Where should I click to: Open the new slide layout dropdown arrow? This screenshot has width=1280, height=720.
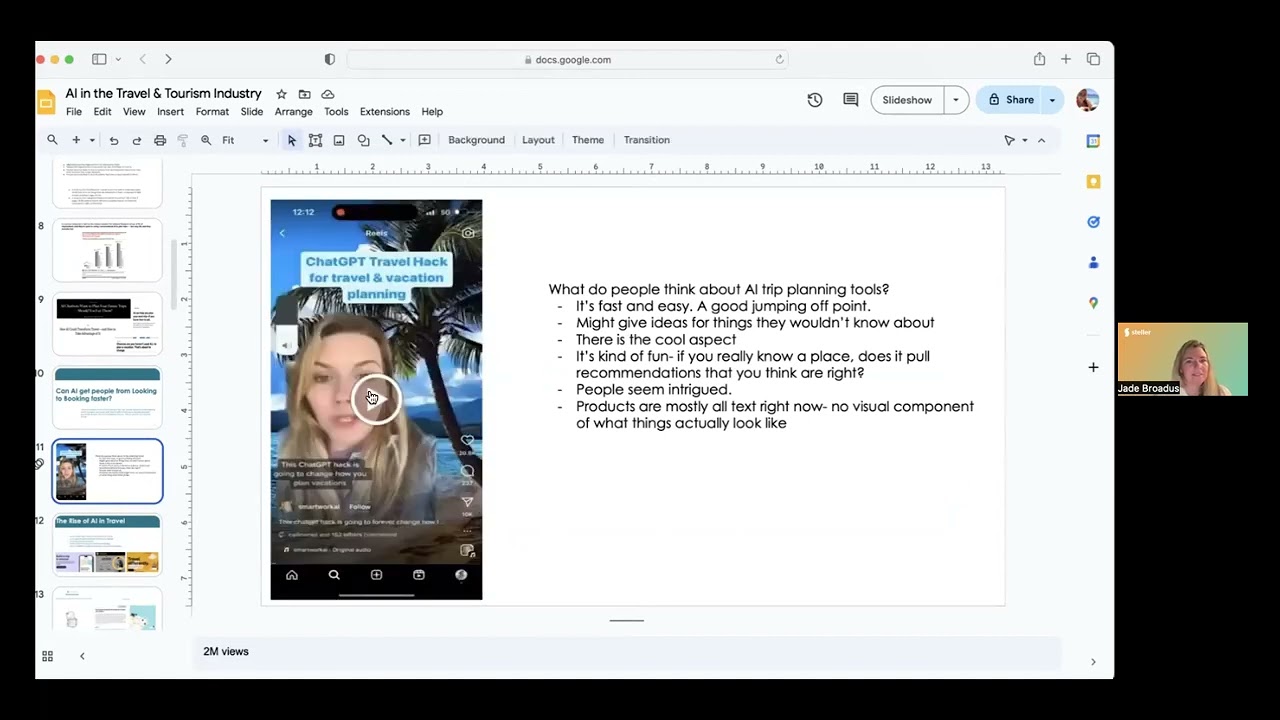click(92, 140)
